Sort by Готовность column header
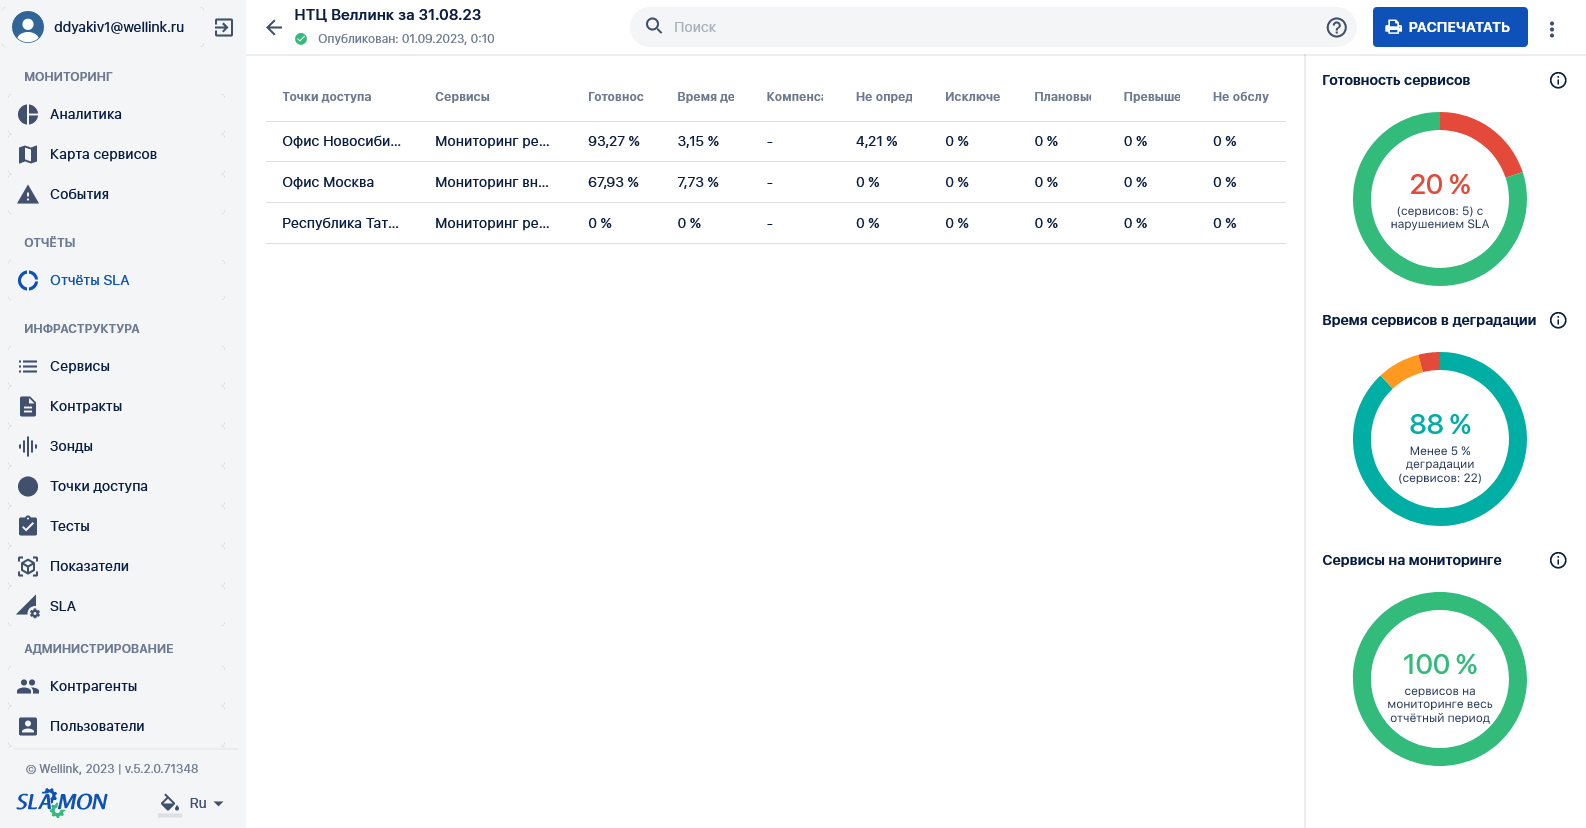The image size is (1586, 828). [616, 97]
